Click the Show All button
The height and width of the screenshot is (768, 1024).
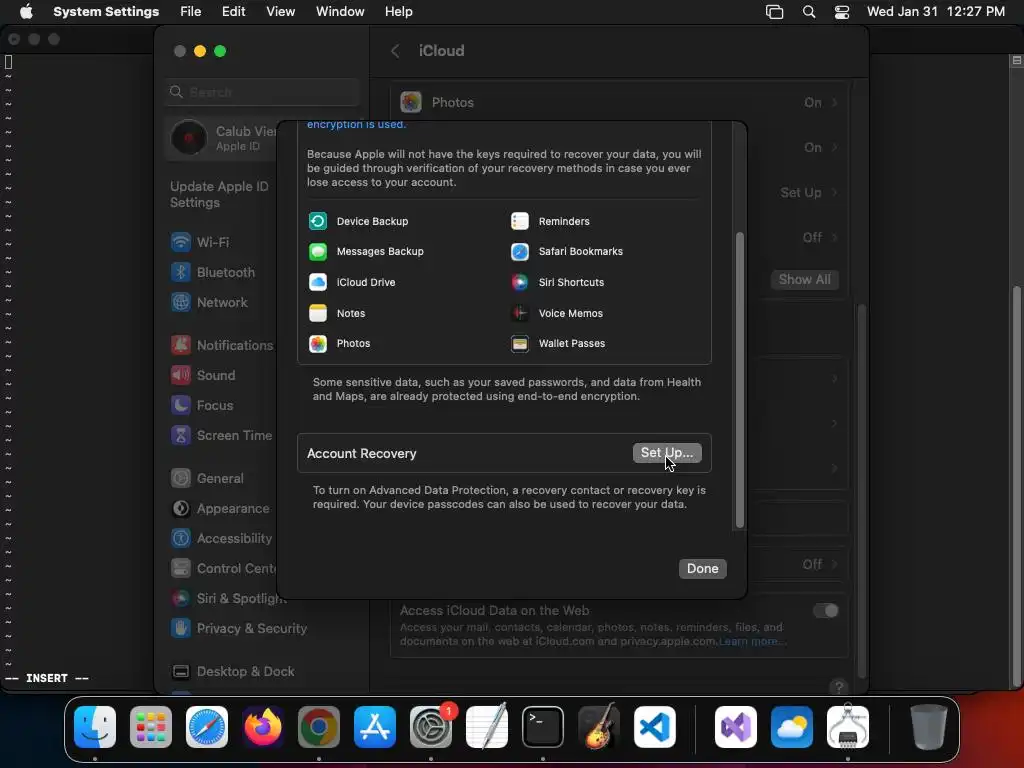click(x=804, y=280)
